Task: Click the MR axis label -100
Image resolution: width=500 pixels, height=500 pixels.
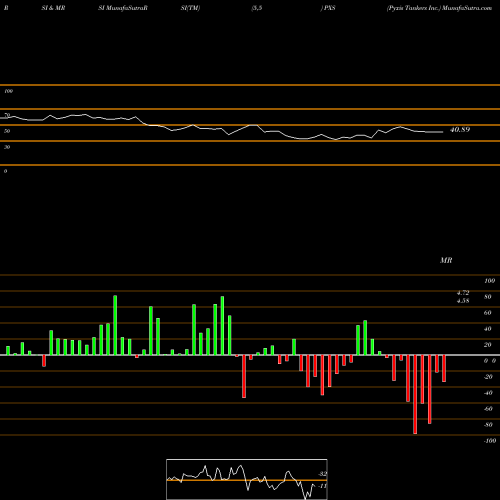Action: pyautogui.click(x=489, y=441)
